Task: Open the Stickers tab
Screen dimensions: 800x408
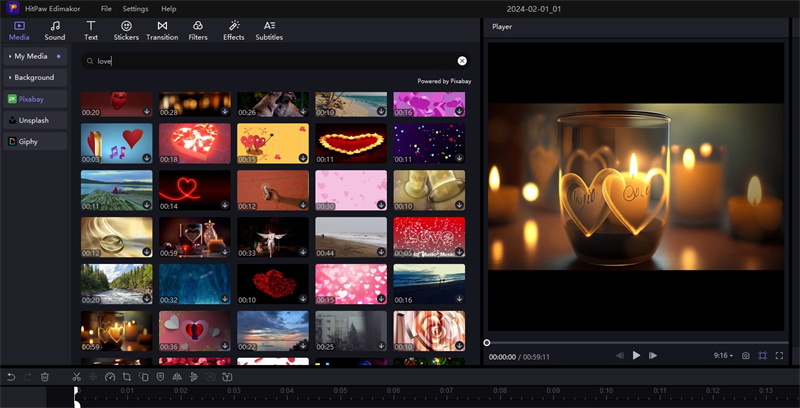Action: point(126,31)
